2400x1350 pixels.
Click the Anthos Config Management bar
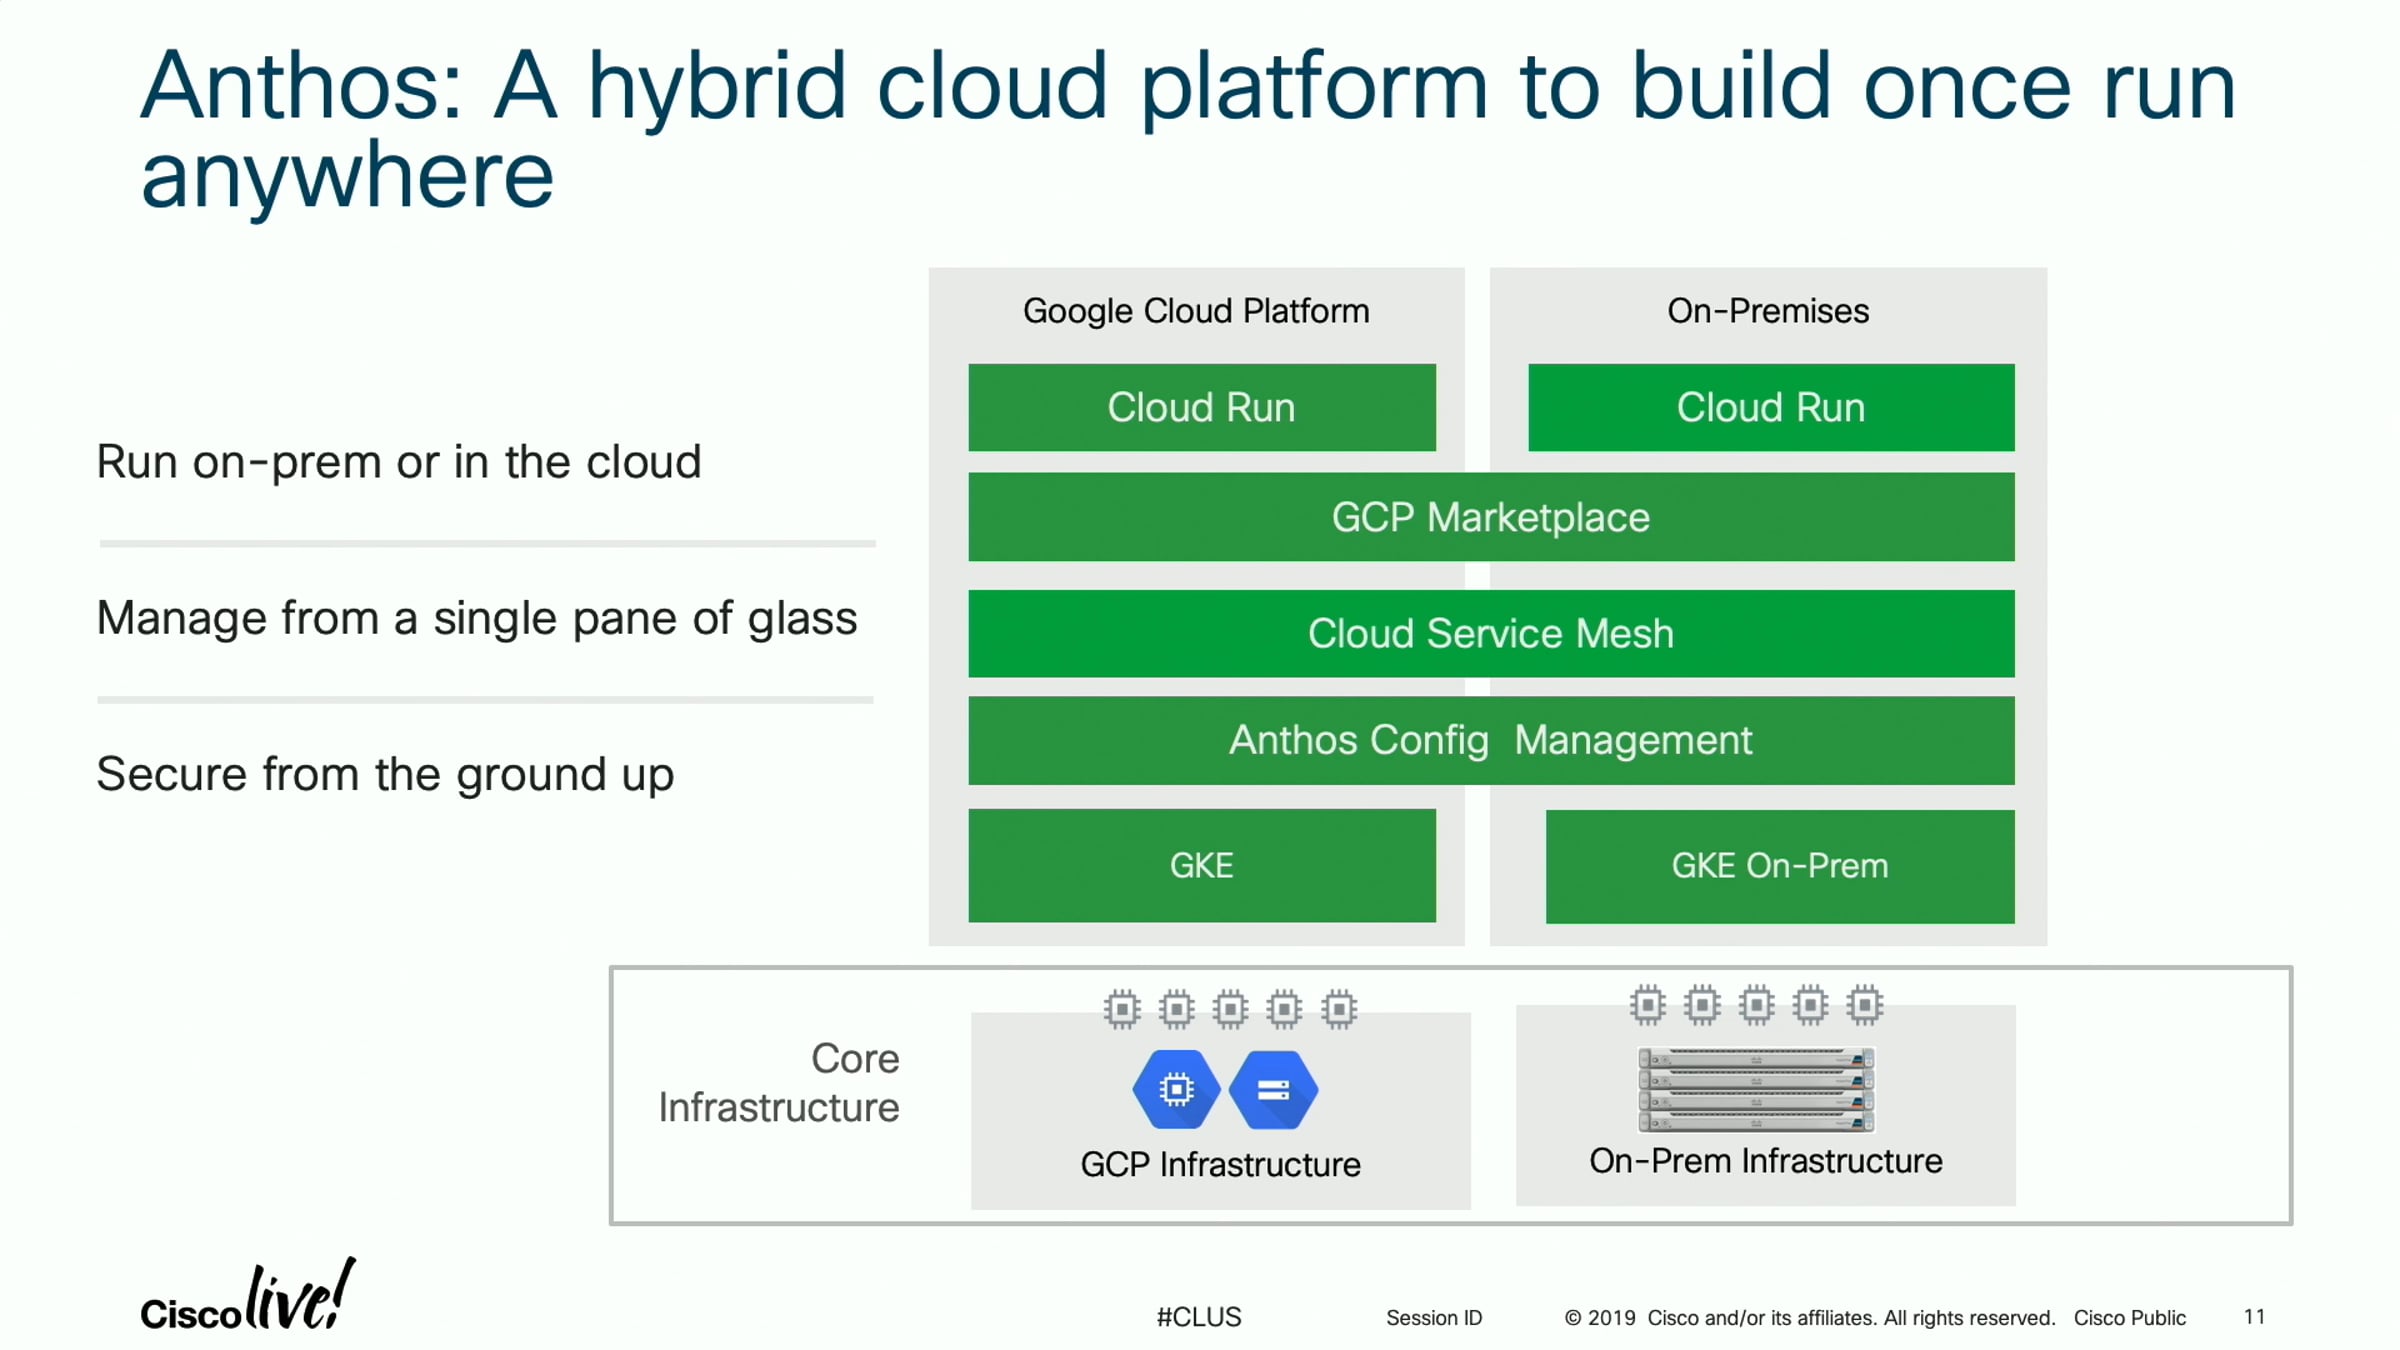1490,741
